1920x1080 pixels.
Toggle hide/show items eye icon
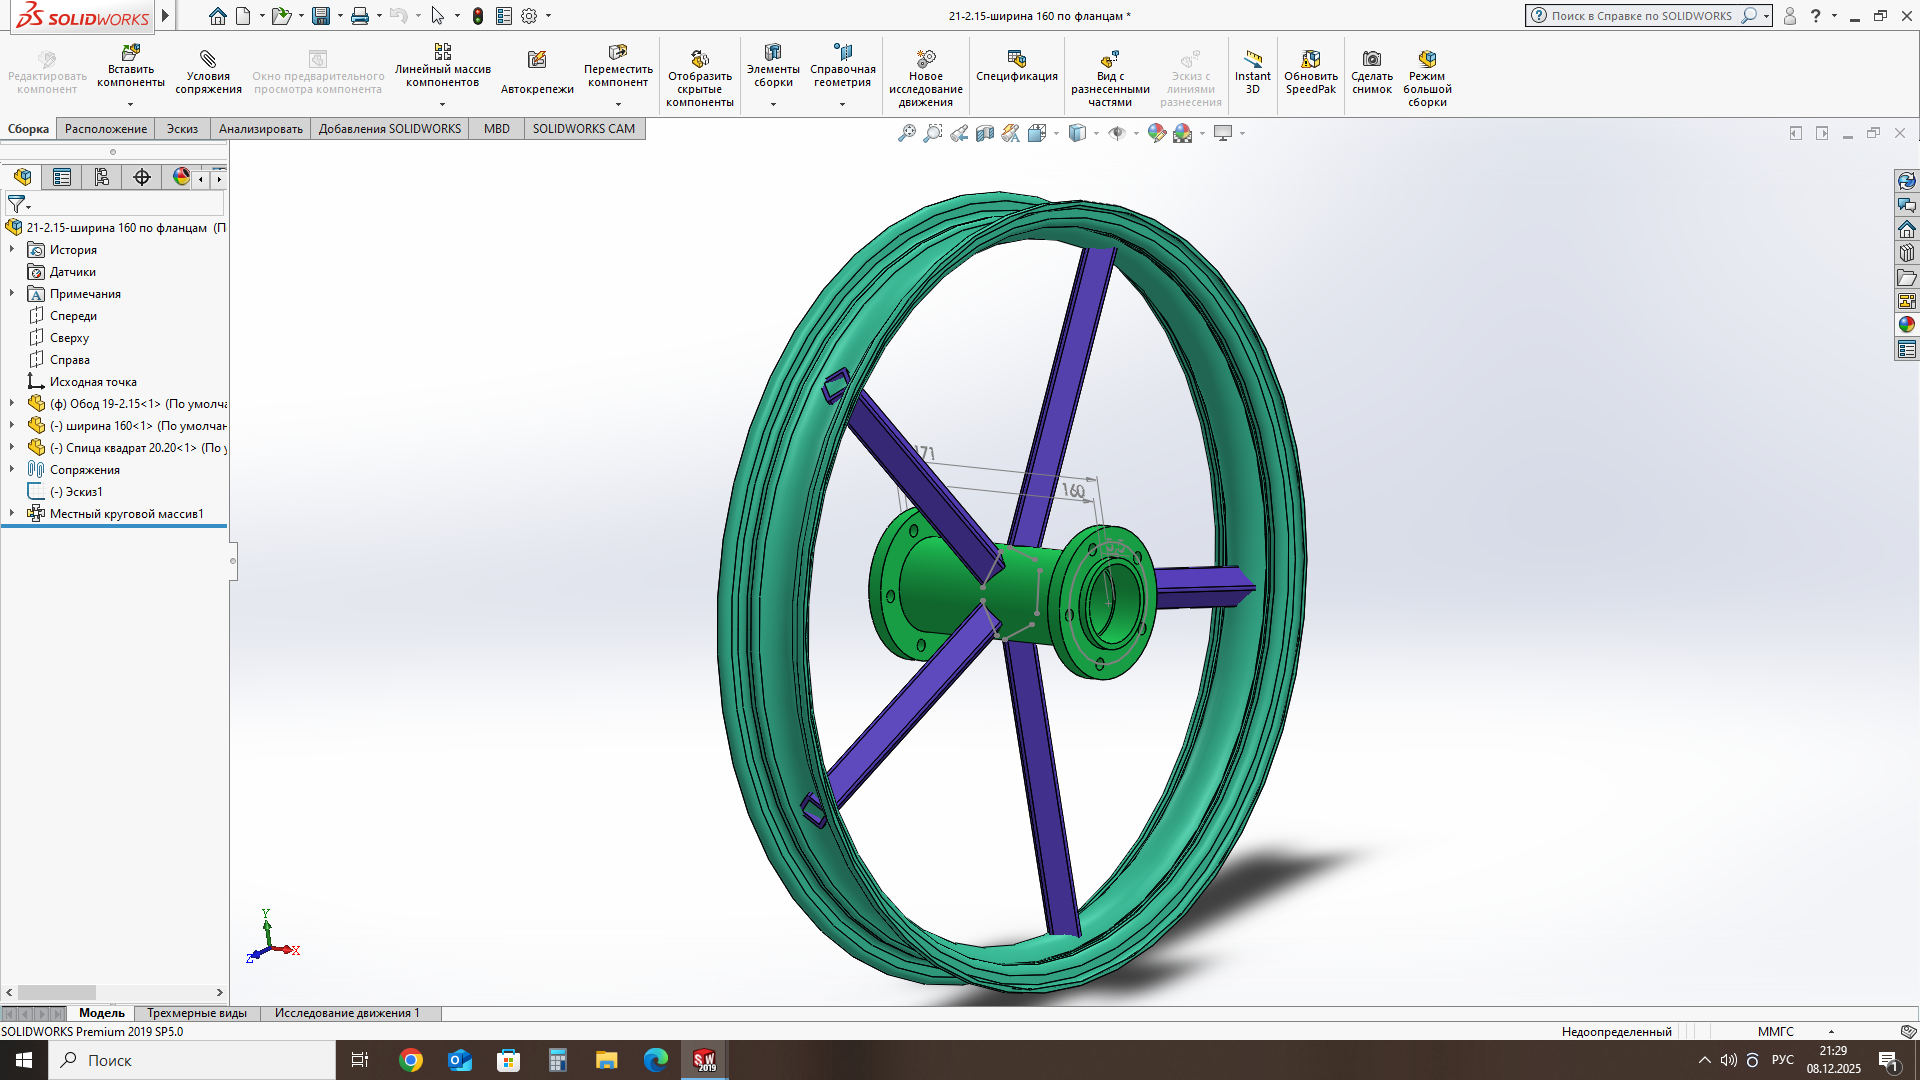point(1117,133)
